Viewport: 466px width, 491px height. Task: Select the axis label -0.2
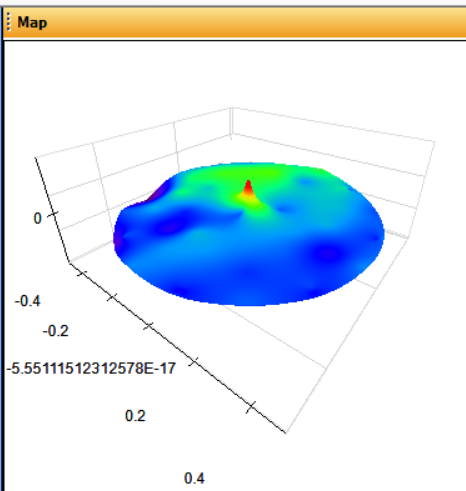click(55, 331)
